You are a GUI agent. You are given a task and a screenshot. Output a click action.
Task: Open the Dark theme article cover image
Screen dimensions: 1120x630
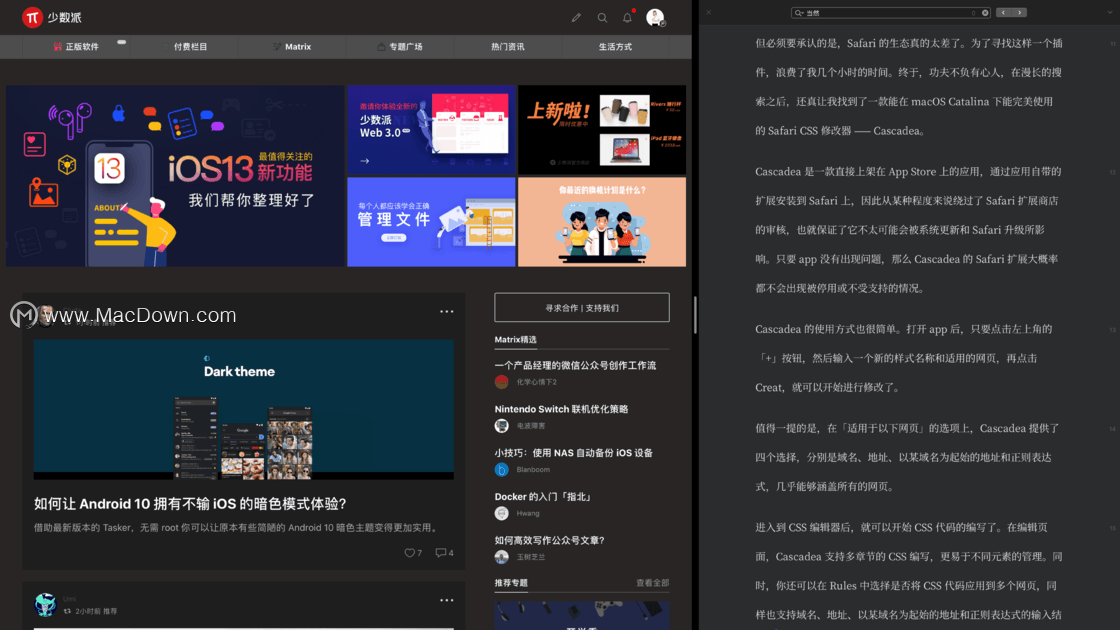[244, 409]
